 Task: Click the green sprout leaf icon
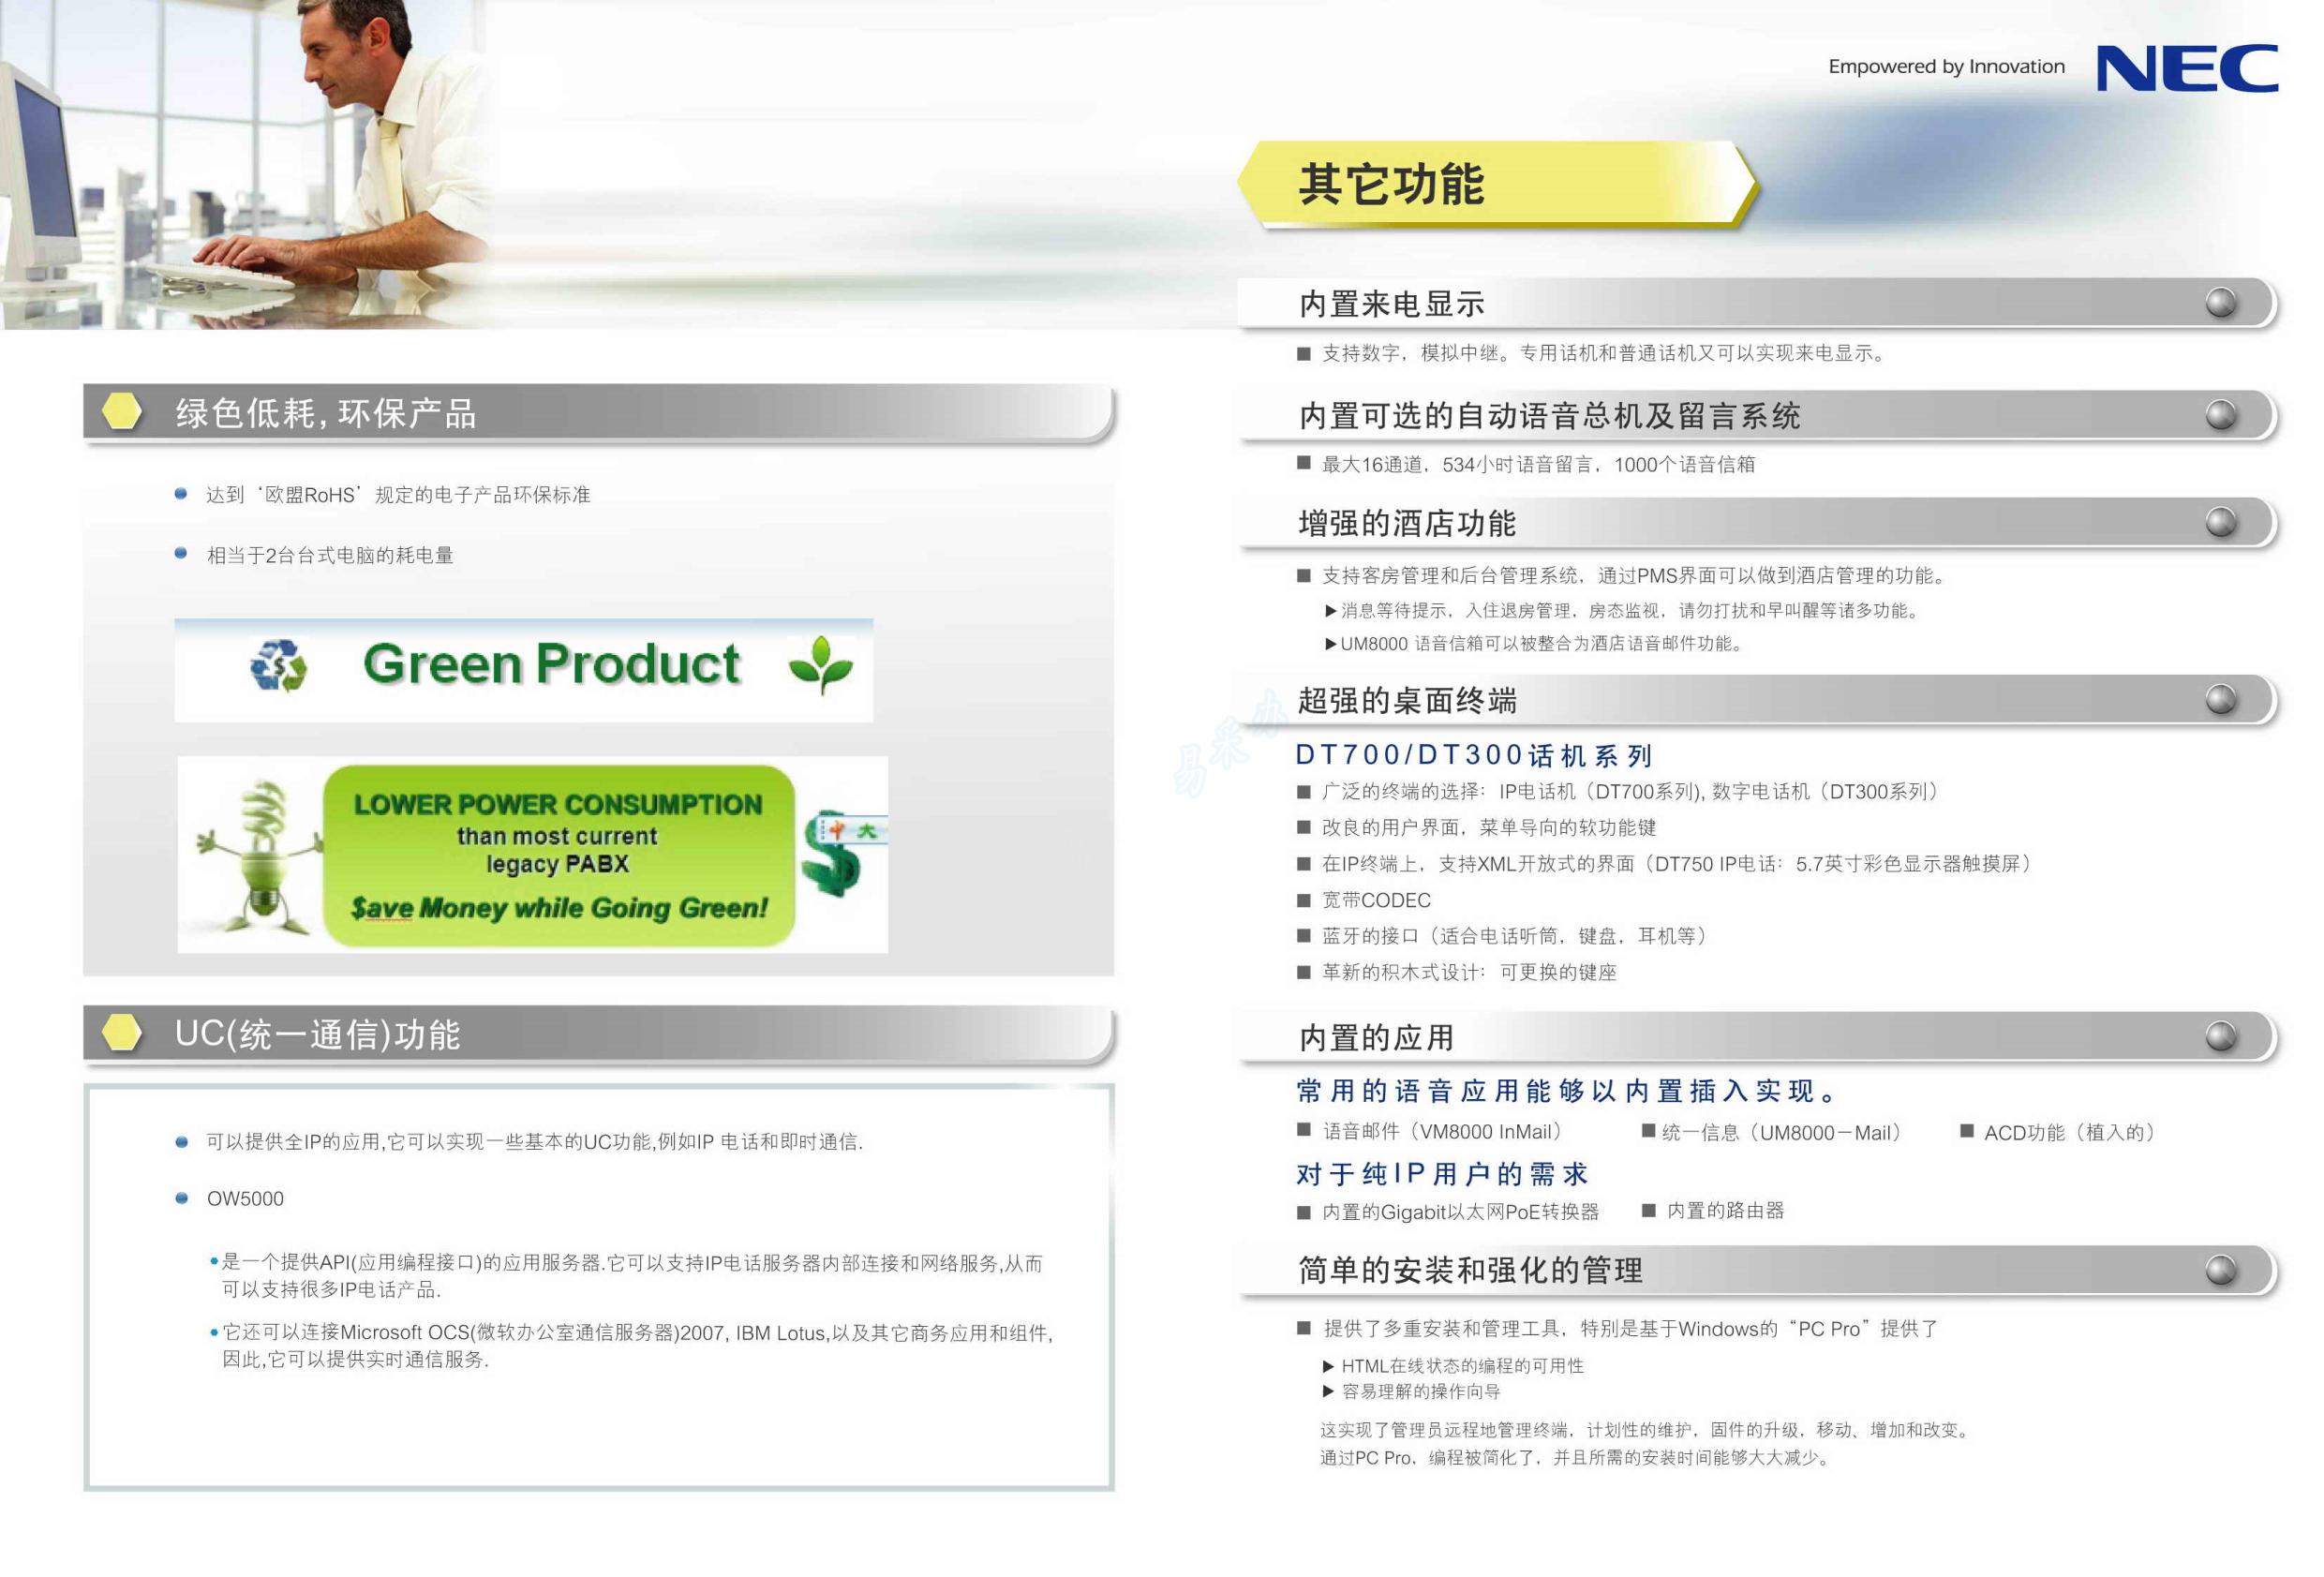tap(821, 664)
